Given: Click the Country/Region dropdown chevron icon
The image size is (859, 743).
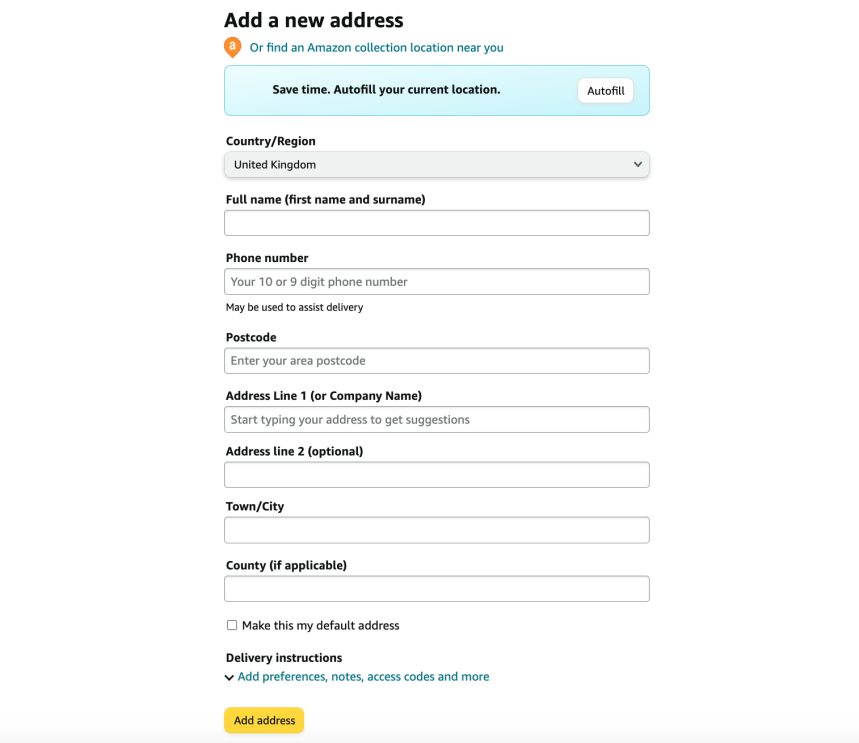Looking at the screenshot, I should click(637, 164).
